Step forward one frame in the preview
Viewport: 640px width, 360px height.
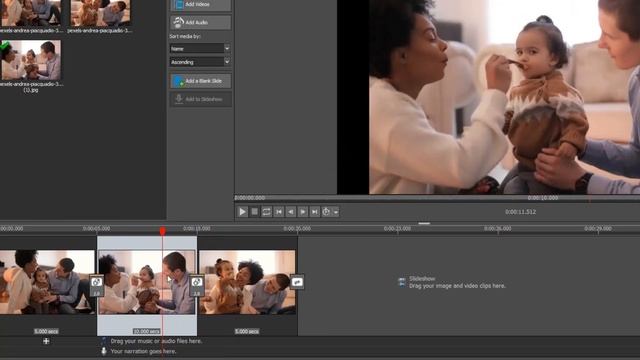(x=302, y=212)
